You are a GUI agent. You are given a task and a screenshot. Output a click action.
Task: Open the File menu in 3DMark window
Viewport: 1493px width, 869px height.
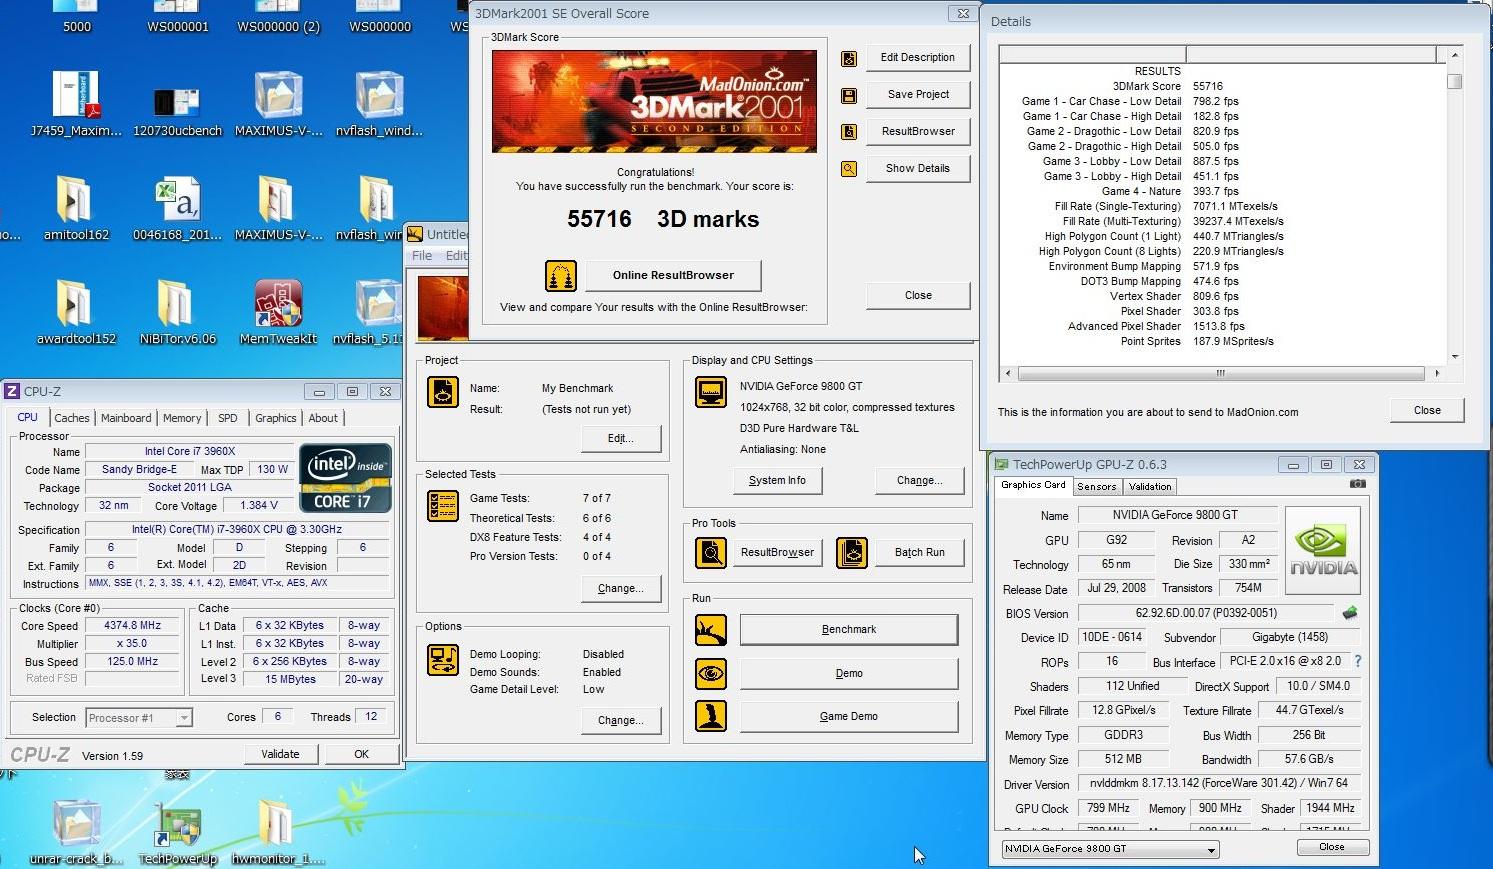[422, 255]
